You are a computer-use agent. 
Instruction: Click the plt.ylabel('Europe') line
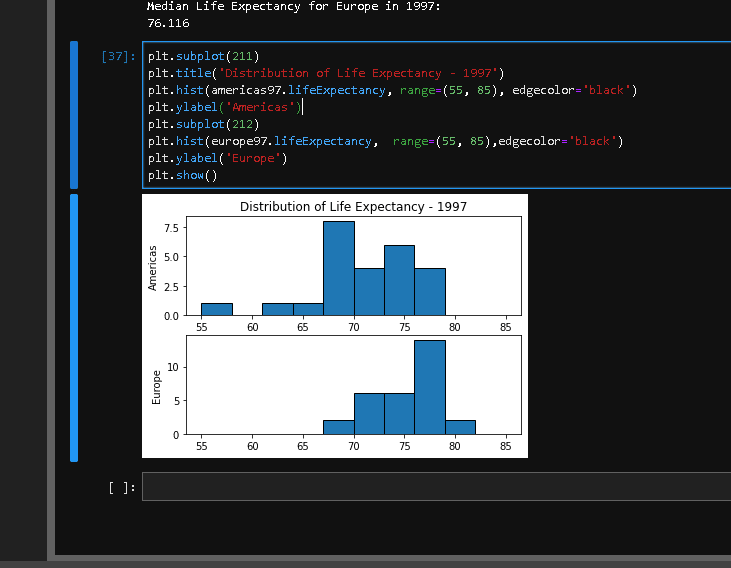click(x=217, y=158)
